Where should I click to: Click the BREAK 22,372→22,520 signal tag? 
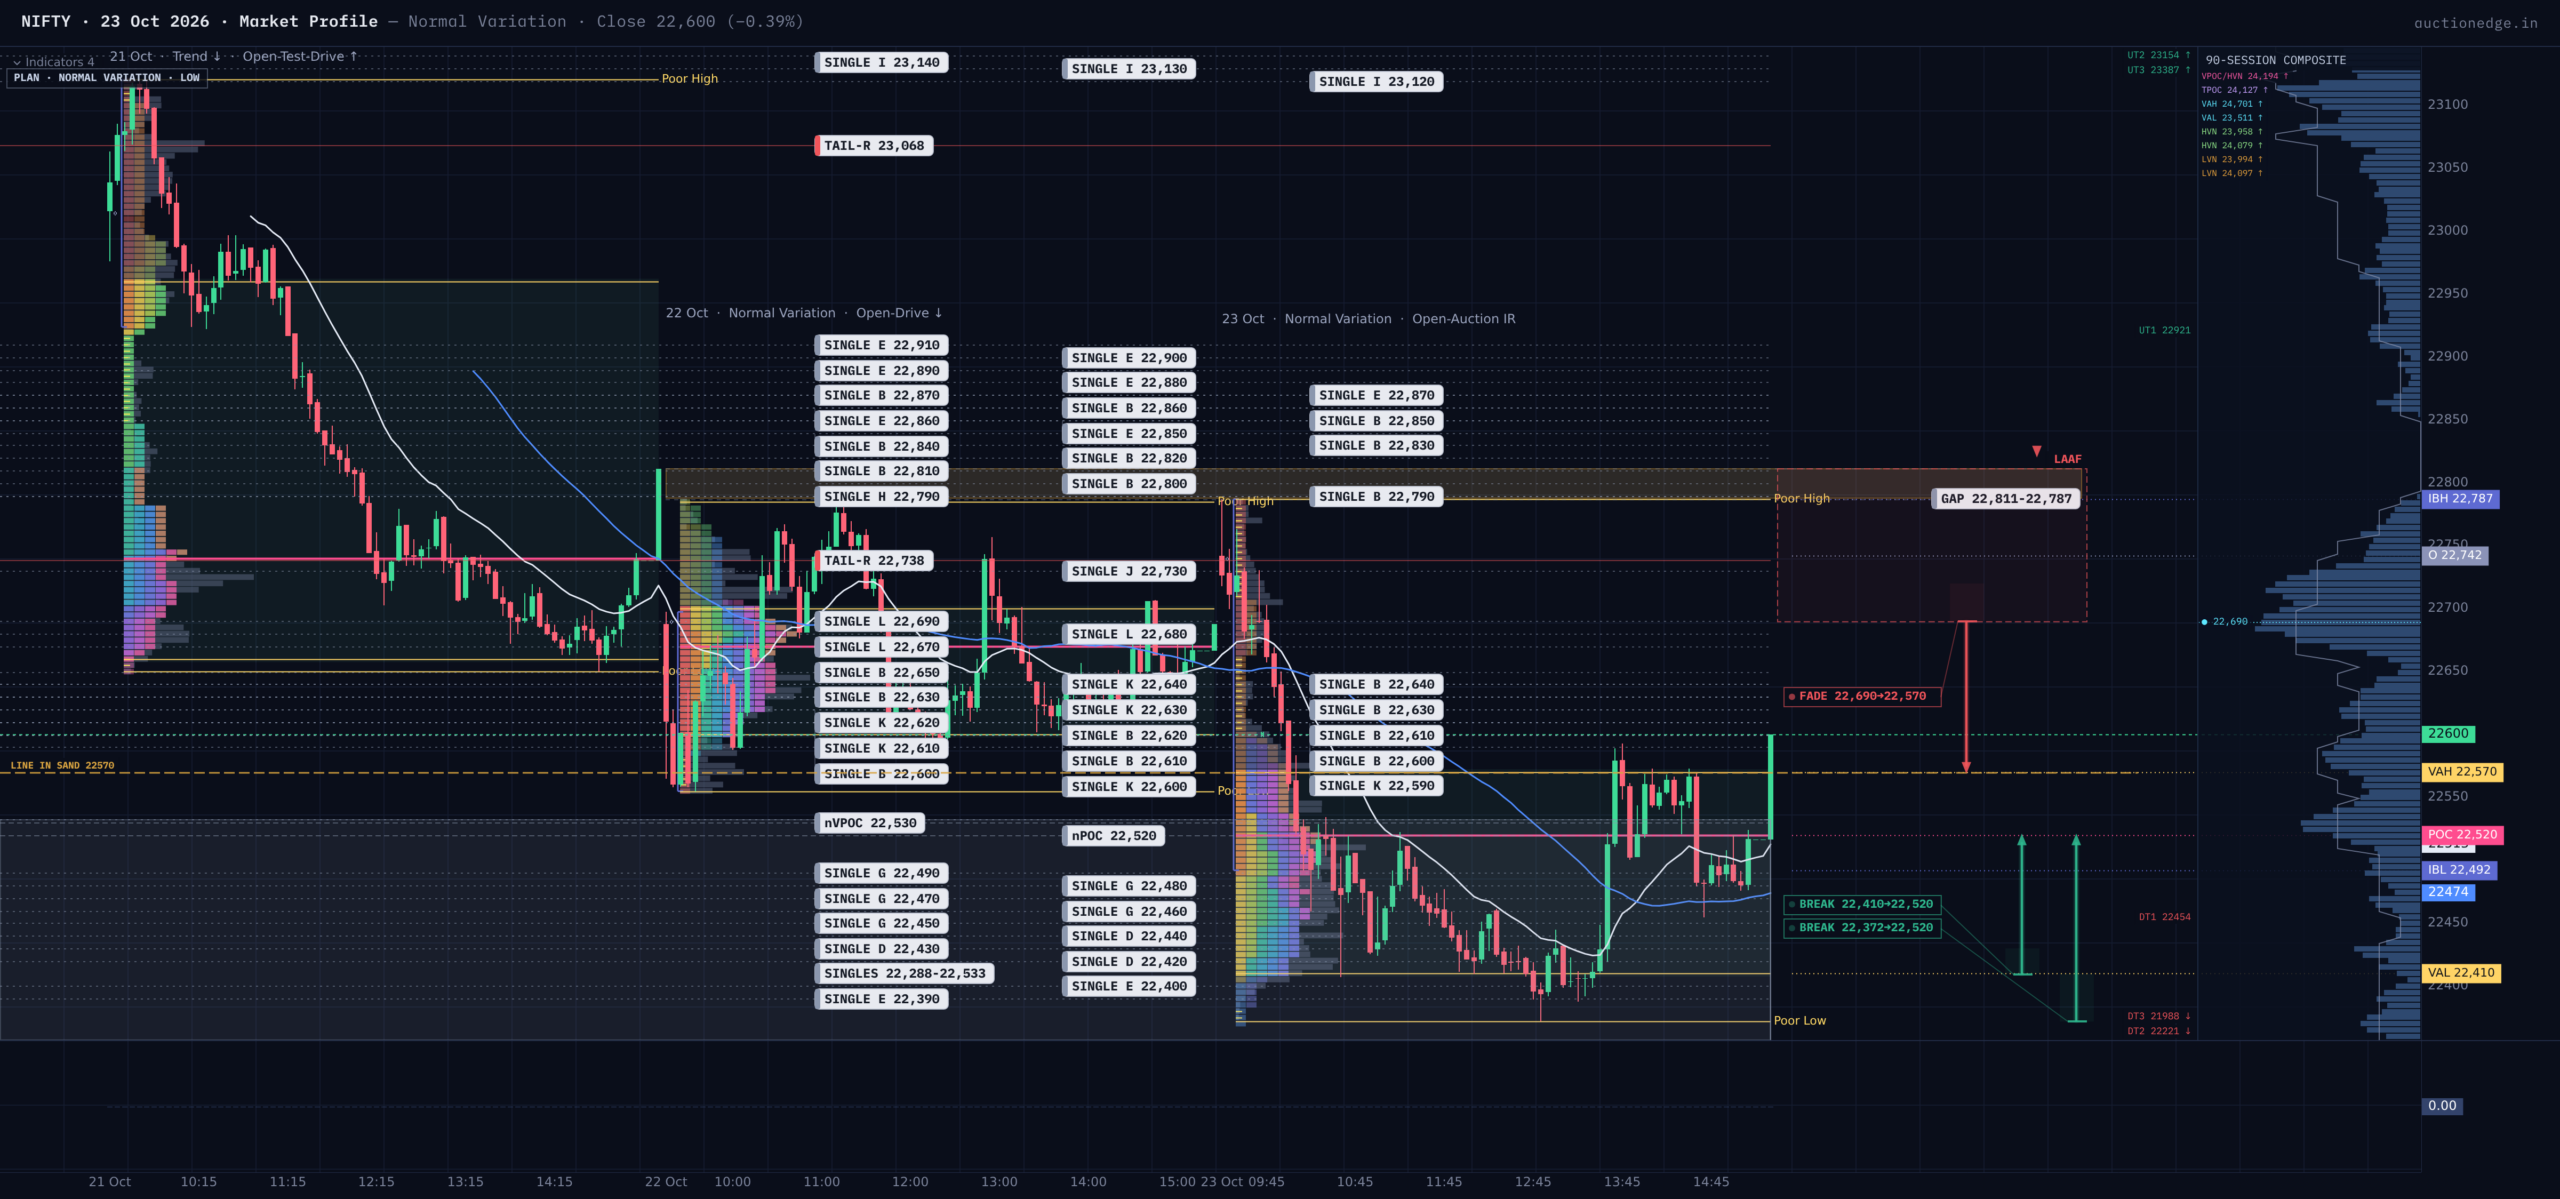[1862, 928]
